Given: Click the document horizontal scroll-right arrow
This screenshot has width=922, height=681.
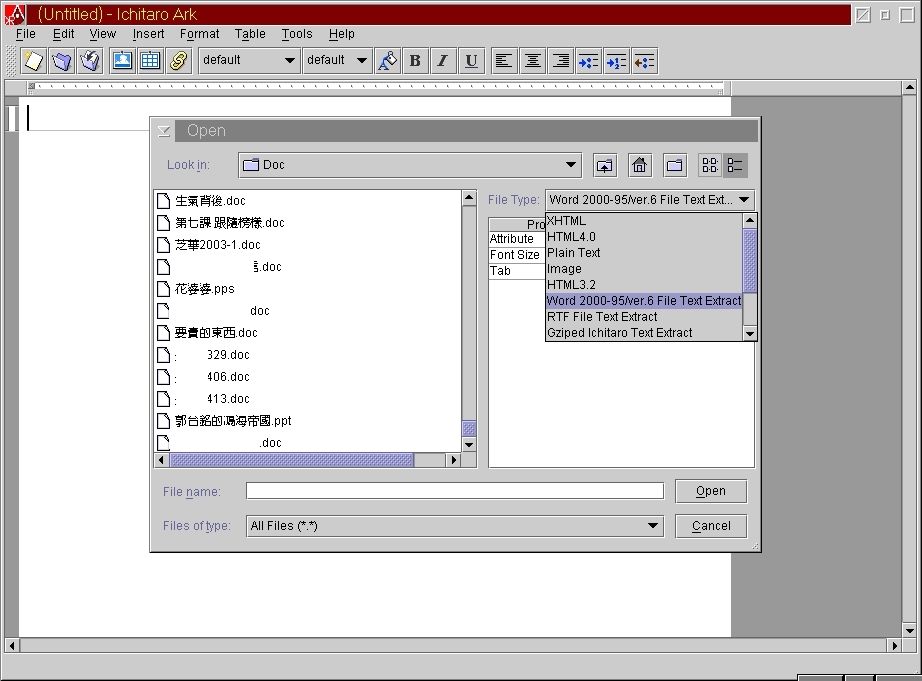Looking at the screenshot, I should point(894,645).
